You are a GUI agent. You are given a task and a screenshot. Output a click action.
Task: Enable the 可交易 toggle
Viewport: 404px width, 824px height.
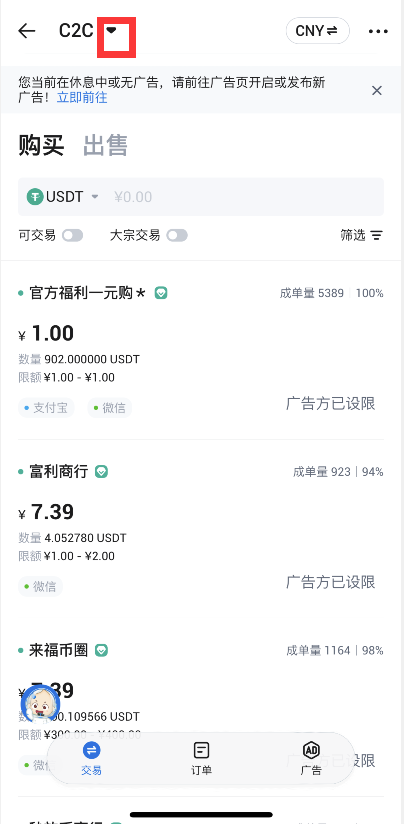pyautogui.click(x=72, y=235)
